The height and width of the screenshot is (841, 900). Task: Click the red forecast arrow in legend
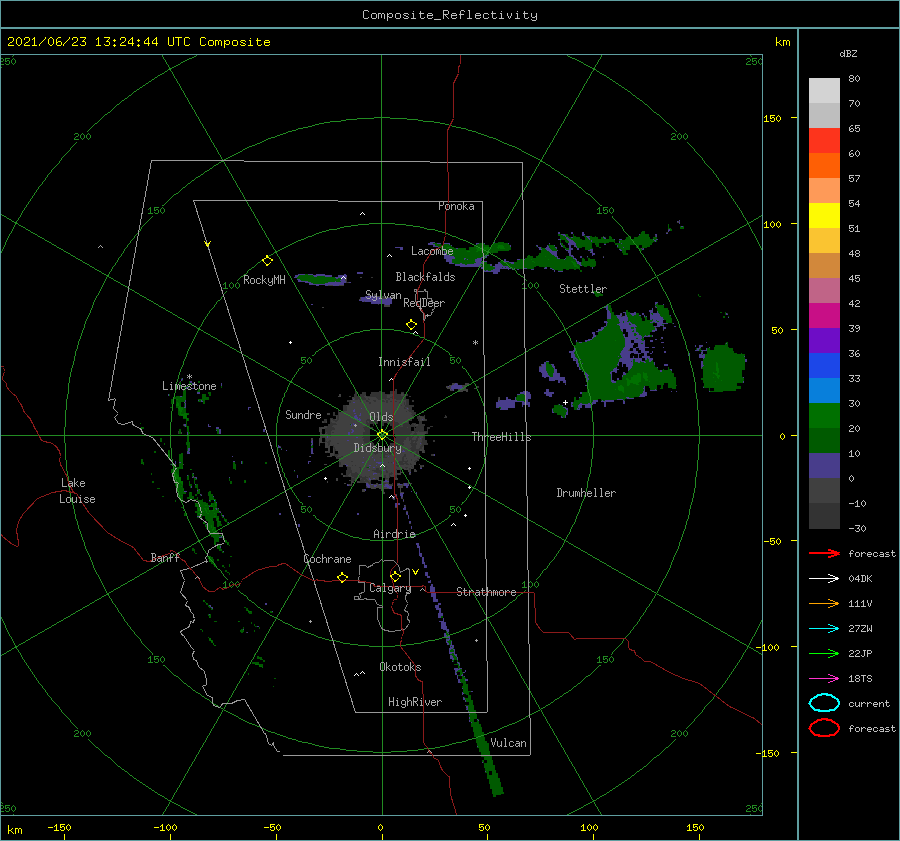(824, 553)
